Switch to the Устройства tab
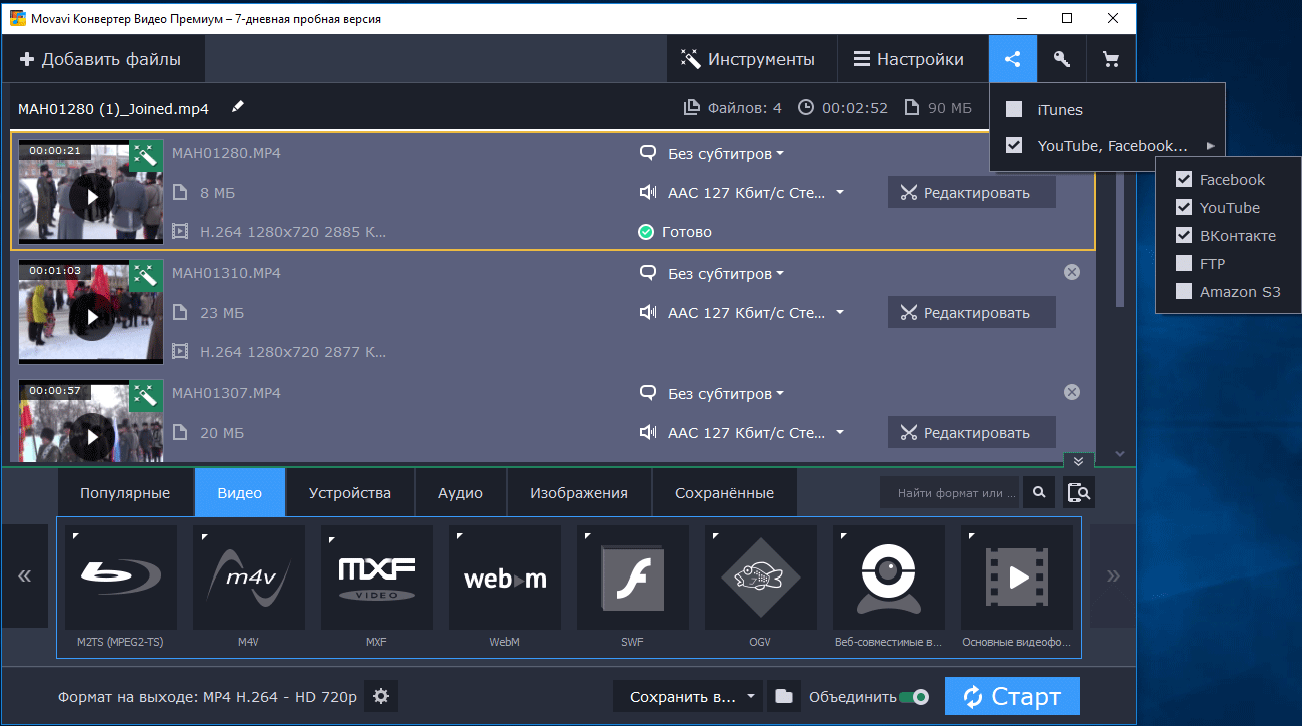Screen dimensions: 1302x726 (x=349, y=493)
